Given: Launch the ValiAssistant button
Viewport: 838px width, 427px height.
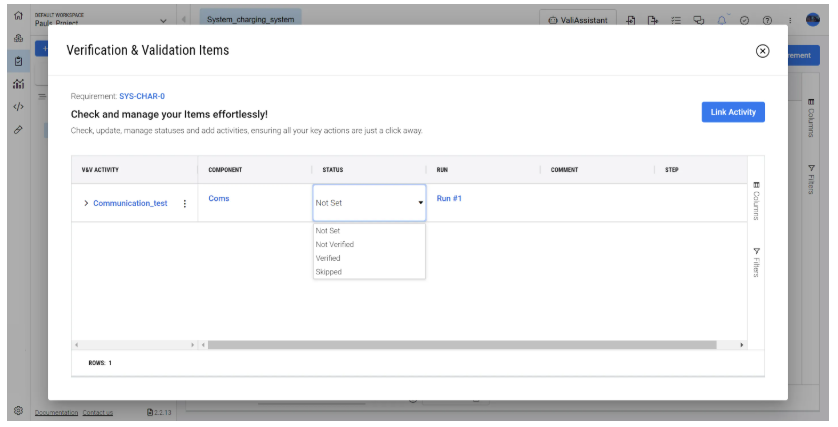Looking at the screenshot, I should (x=577, y=20).
